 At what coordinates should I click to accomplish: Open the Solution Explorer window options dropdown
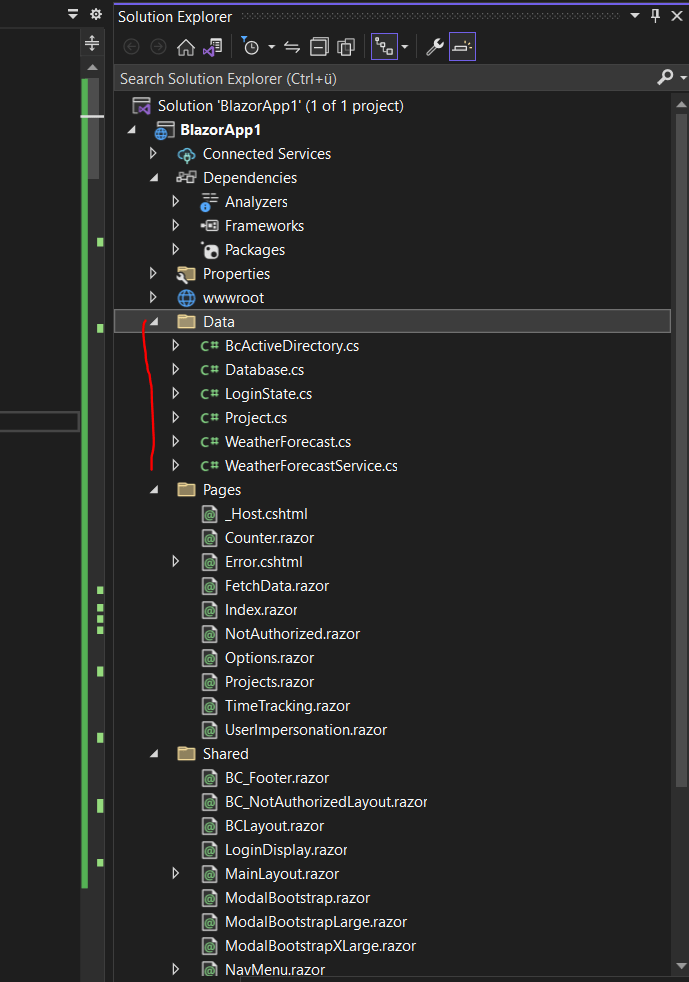pyautogui.click(x=634, y=16)
